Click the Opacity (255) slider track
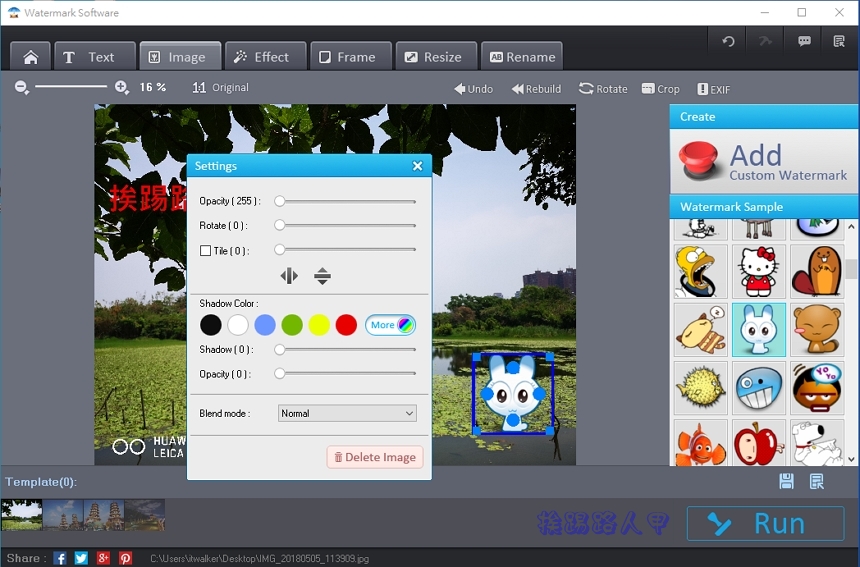 coord(347,201)
